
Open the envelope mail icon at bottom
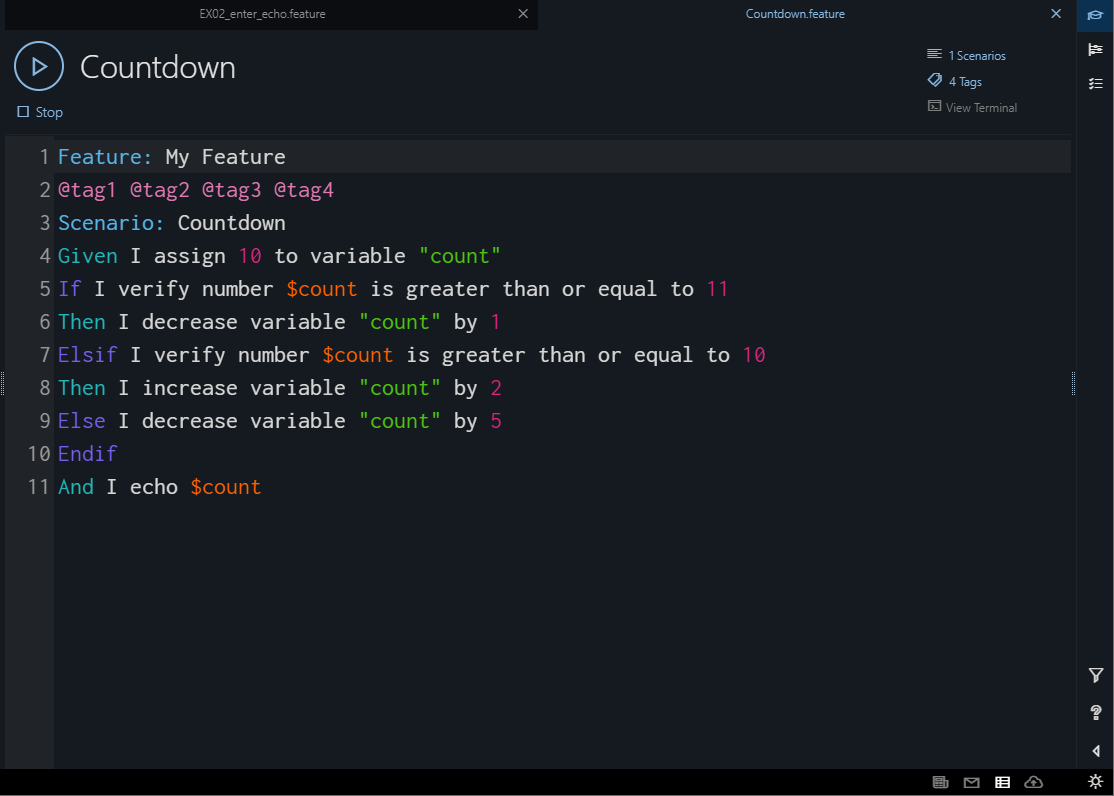pos(971,782)
